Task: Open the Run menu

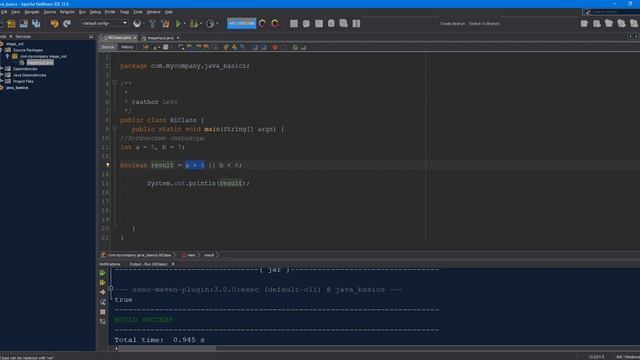Action: 82,12
